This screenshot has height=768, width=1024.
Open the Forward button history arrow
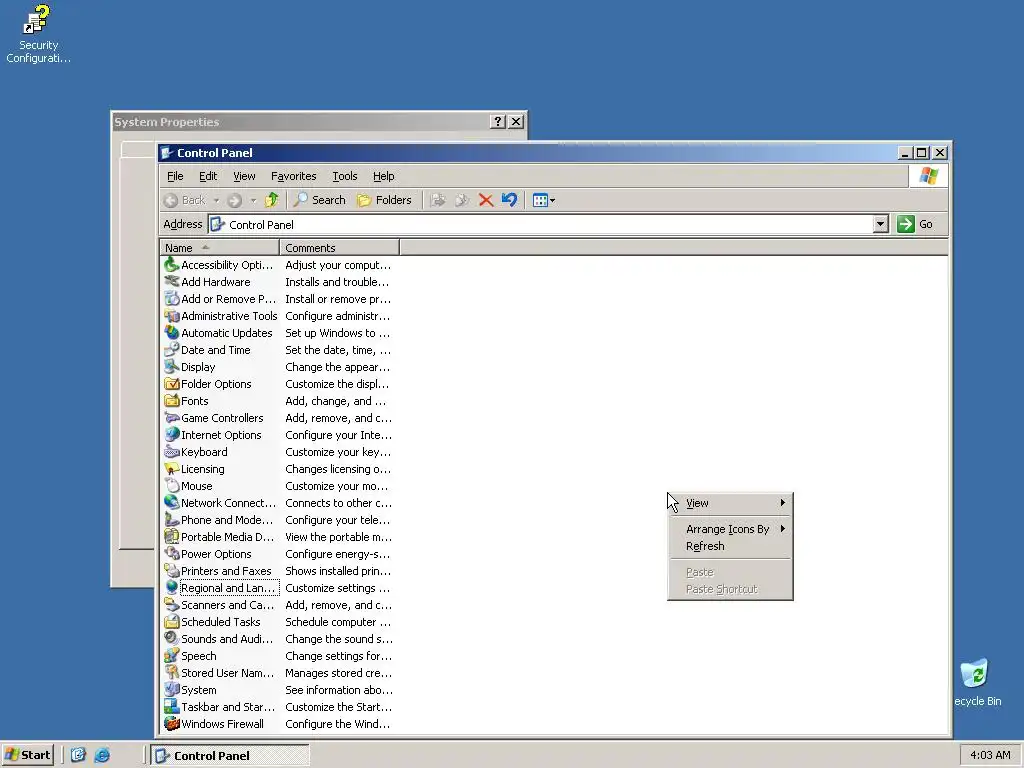[253, 200]
